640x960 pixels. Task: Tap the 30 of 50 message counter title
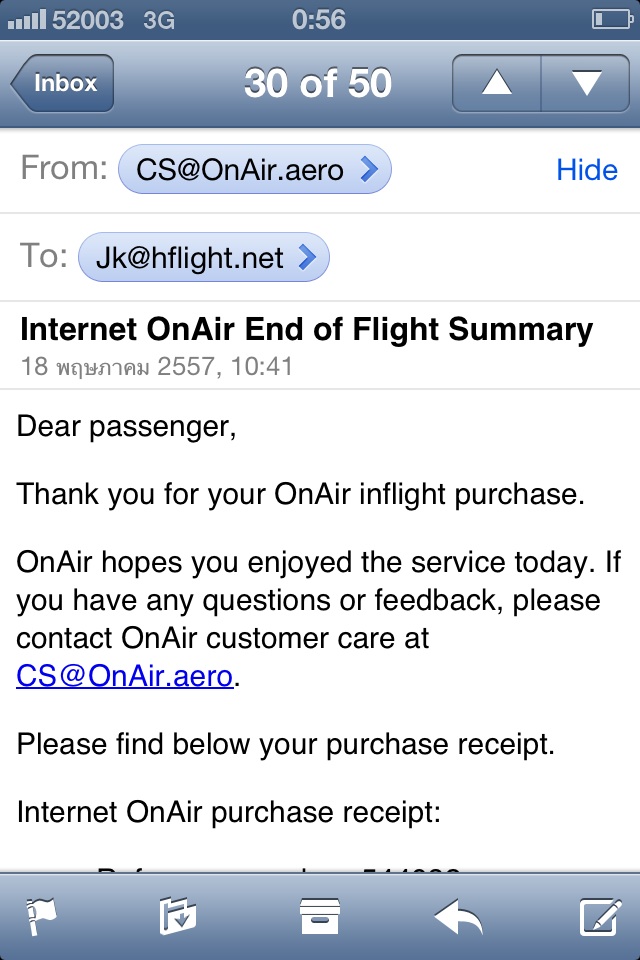point(318,83)
